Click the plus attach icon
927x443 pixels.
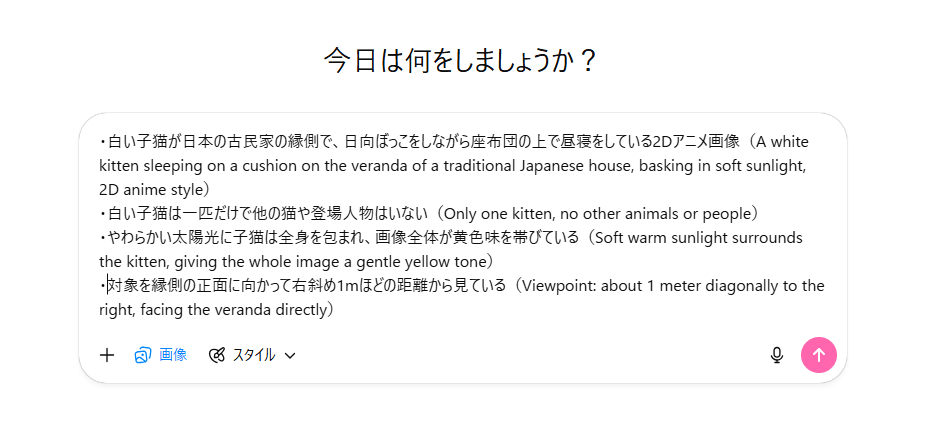(x=107, y=355)
